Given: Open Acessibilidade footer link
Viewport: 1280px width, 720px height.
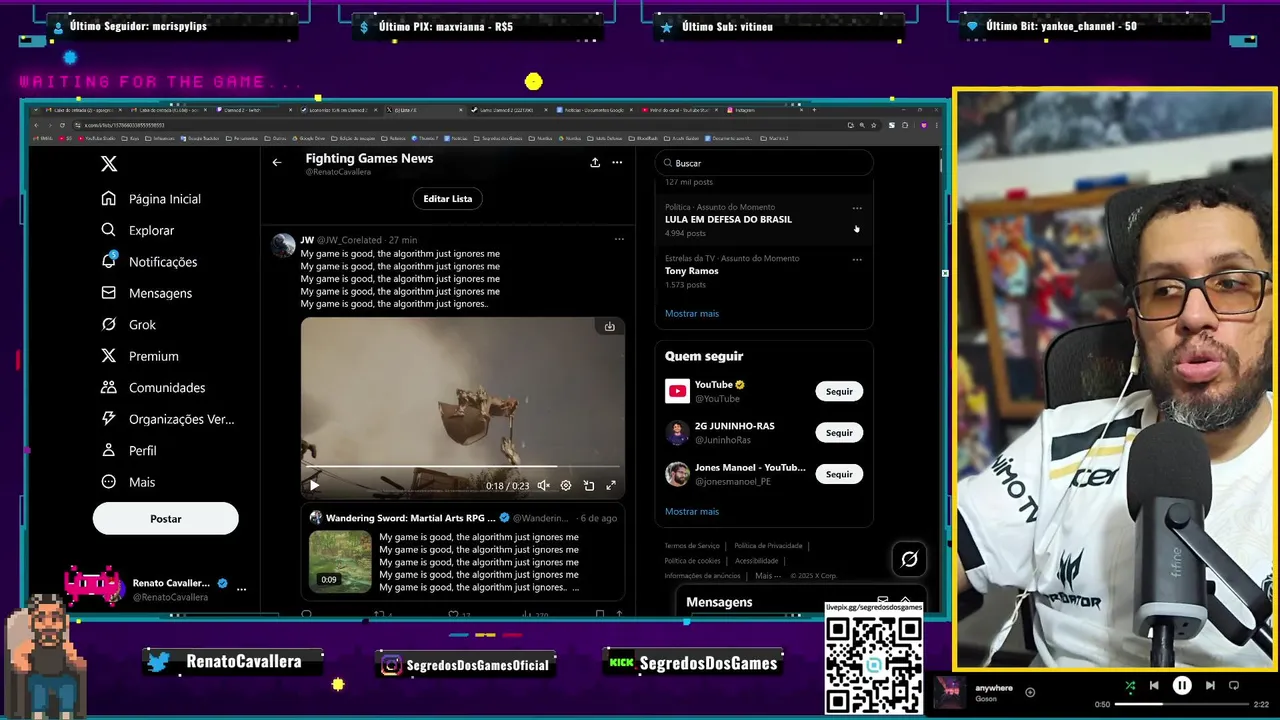Looking at the screenshot, I should tap(756, 561).
